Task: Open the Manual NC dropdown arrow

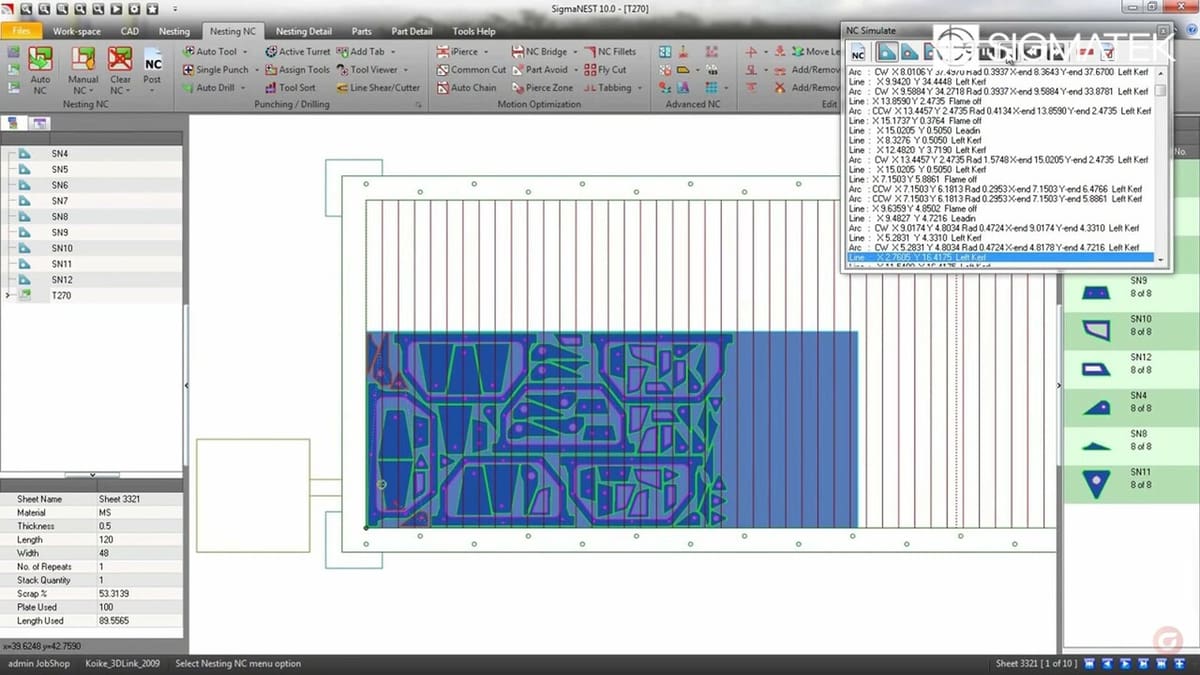Action: point(93,91)
